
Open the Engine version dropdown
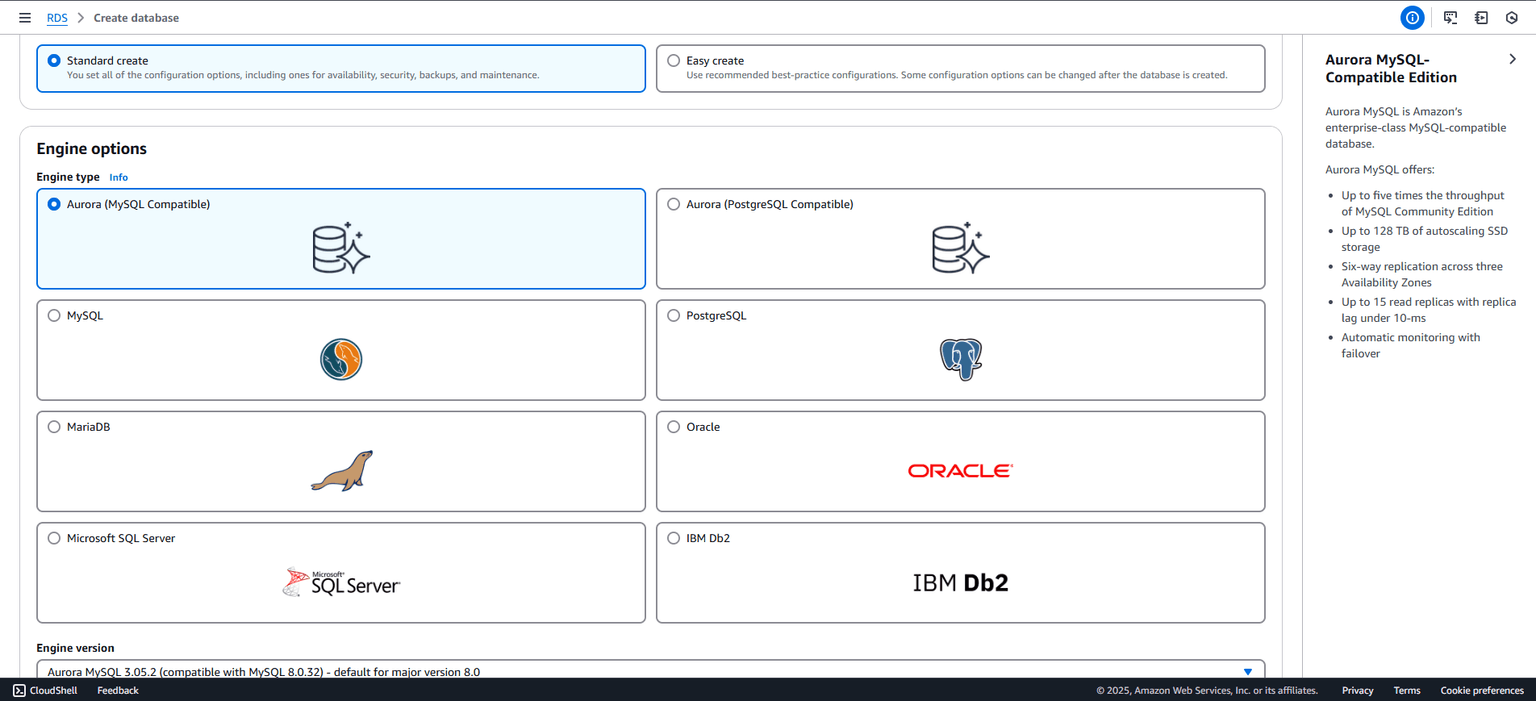pos(650,671)
